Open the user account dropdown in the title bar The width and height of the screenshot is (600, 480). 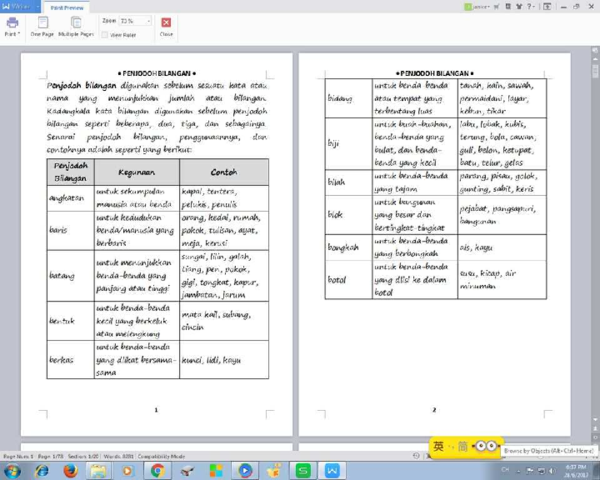477,7
